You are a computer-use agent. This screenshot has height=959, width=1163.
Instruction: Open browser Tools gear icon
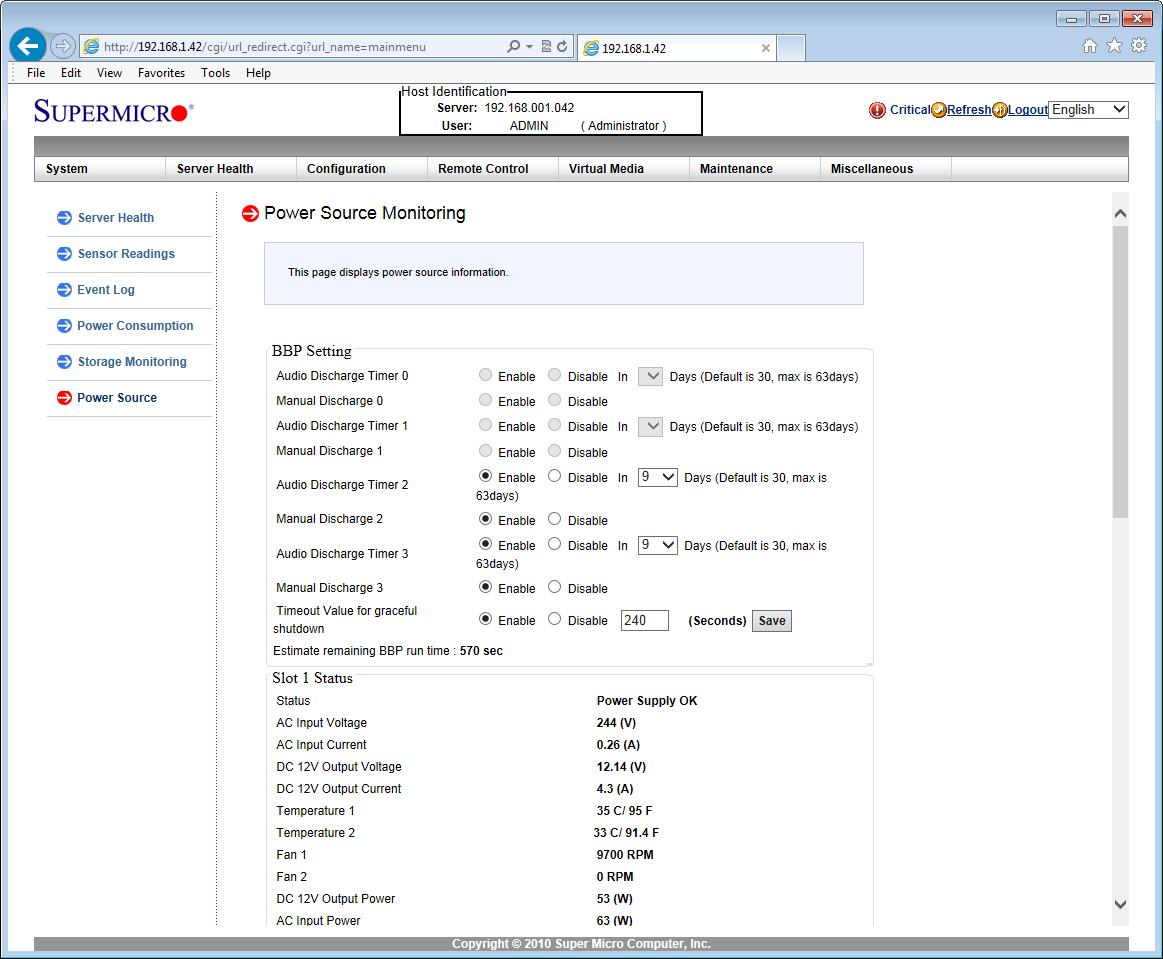pos(1139,46)
